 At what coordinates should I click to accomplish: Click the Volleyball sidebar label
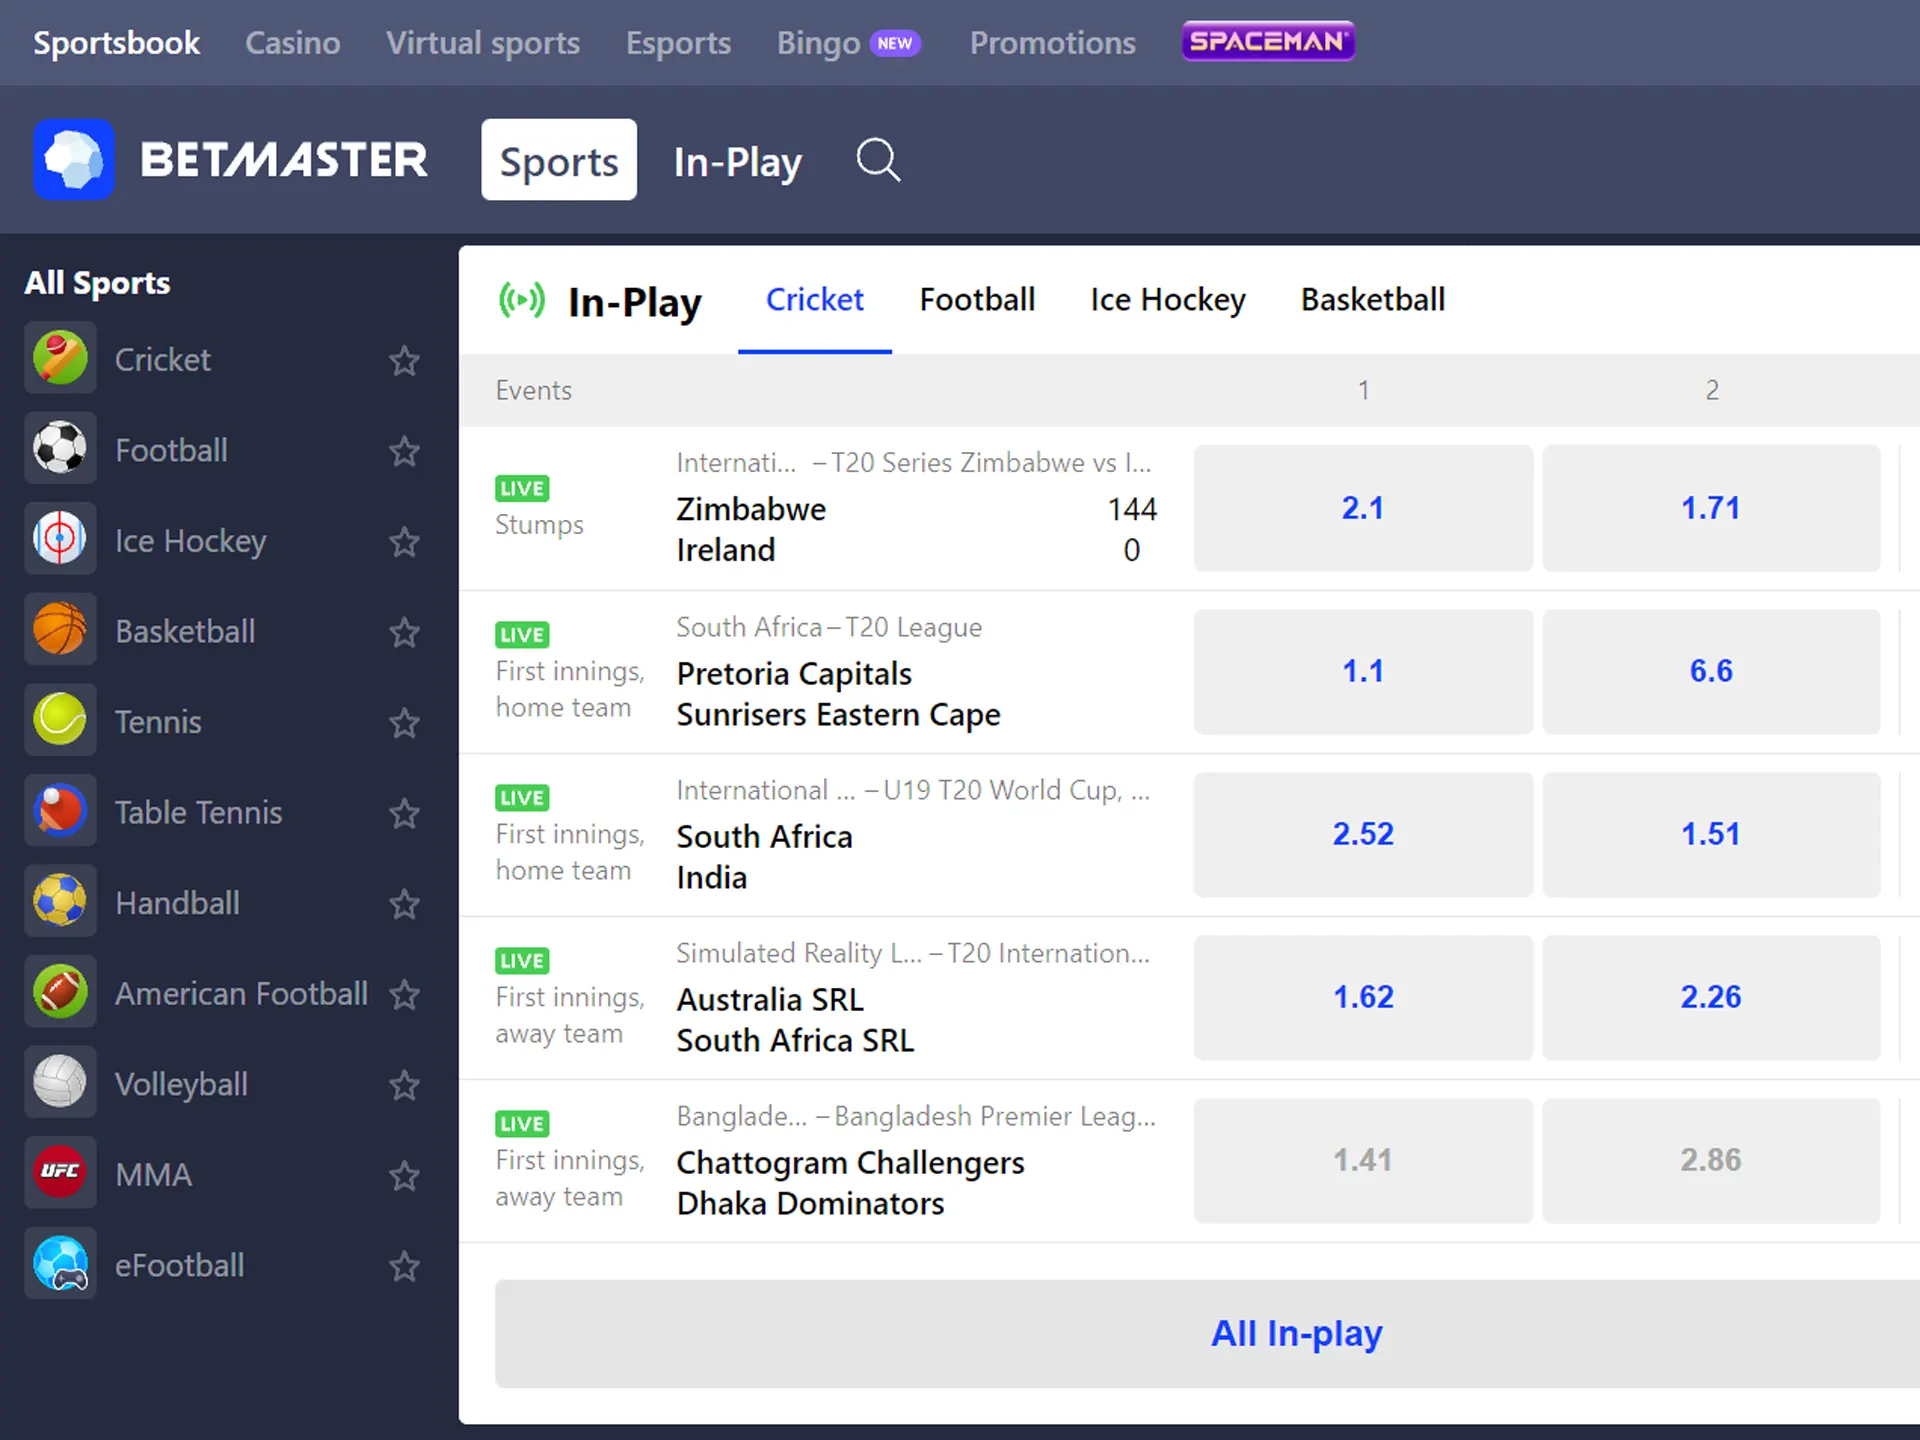[x=181, y=1085]
